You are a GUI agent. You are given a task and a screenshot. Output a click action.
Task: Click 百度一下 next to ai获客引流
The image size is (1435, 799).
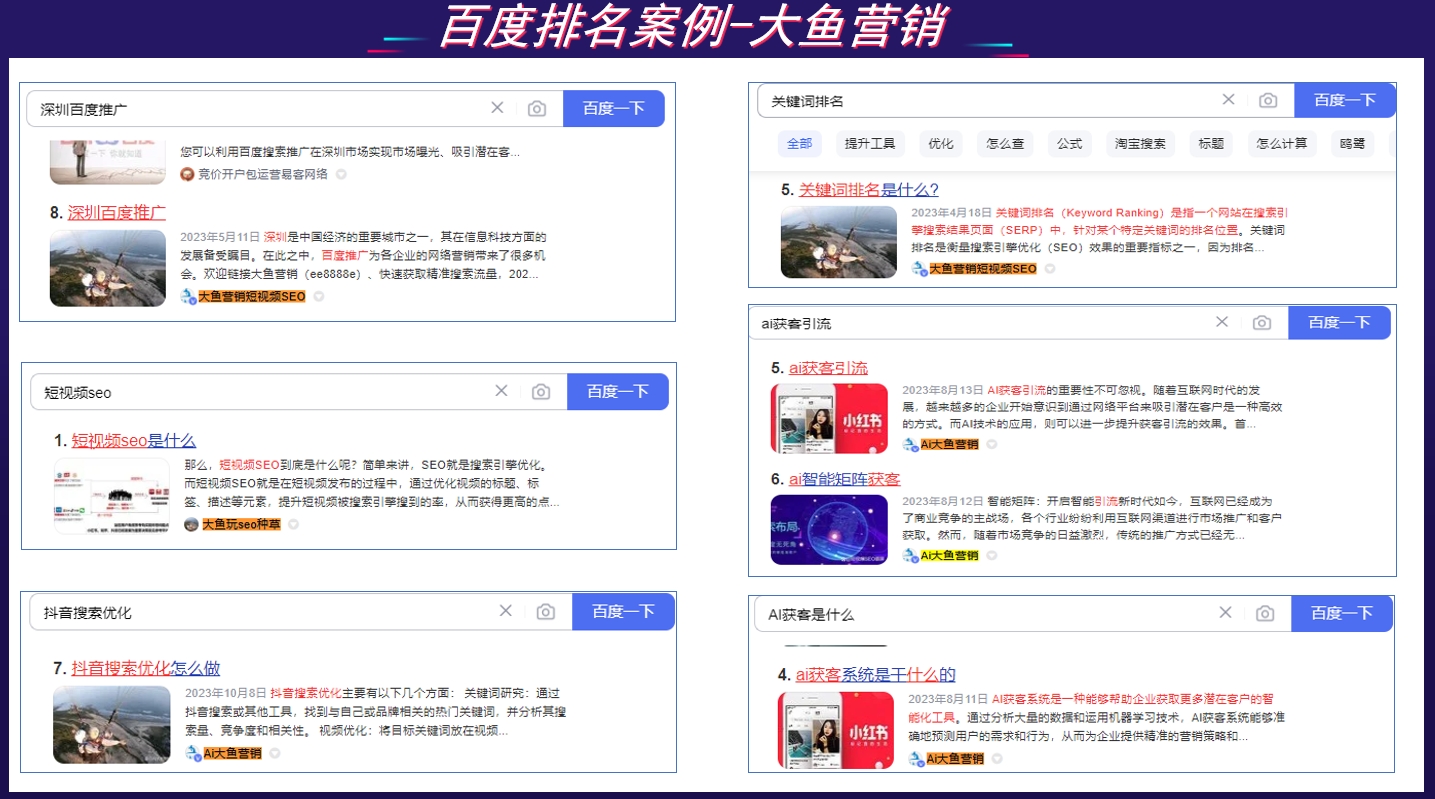point(1339,322)
